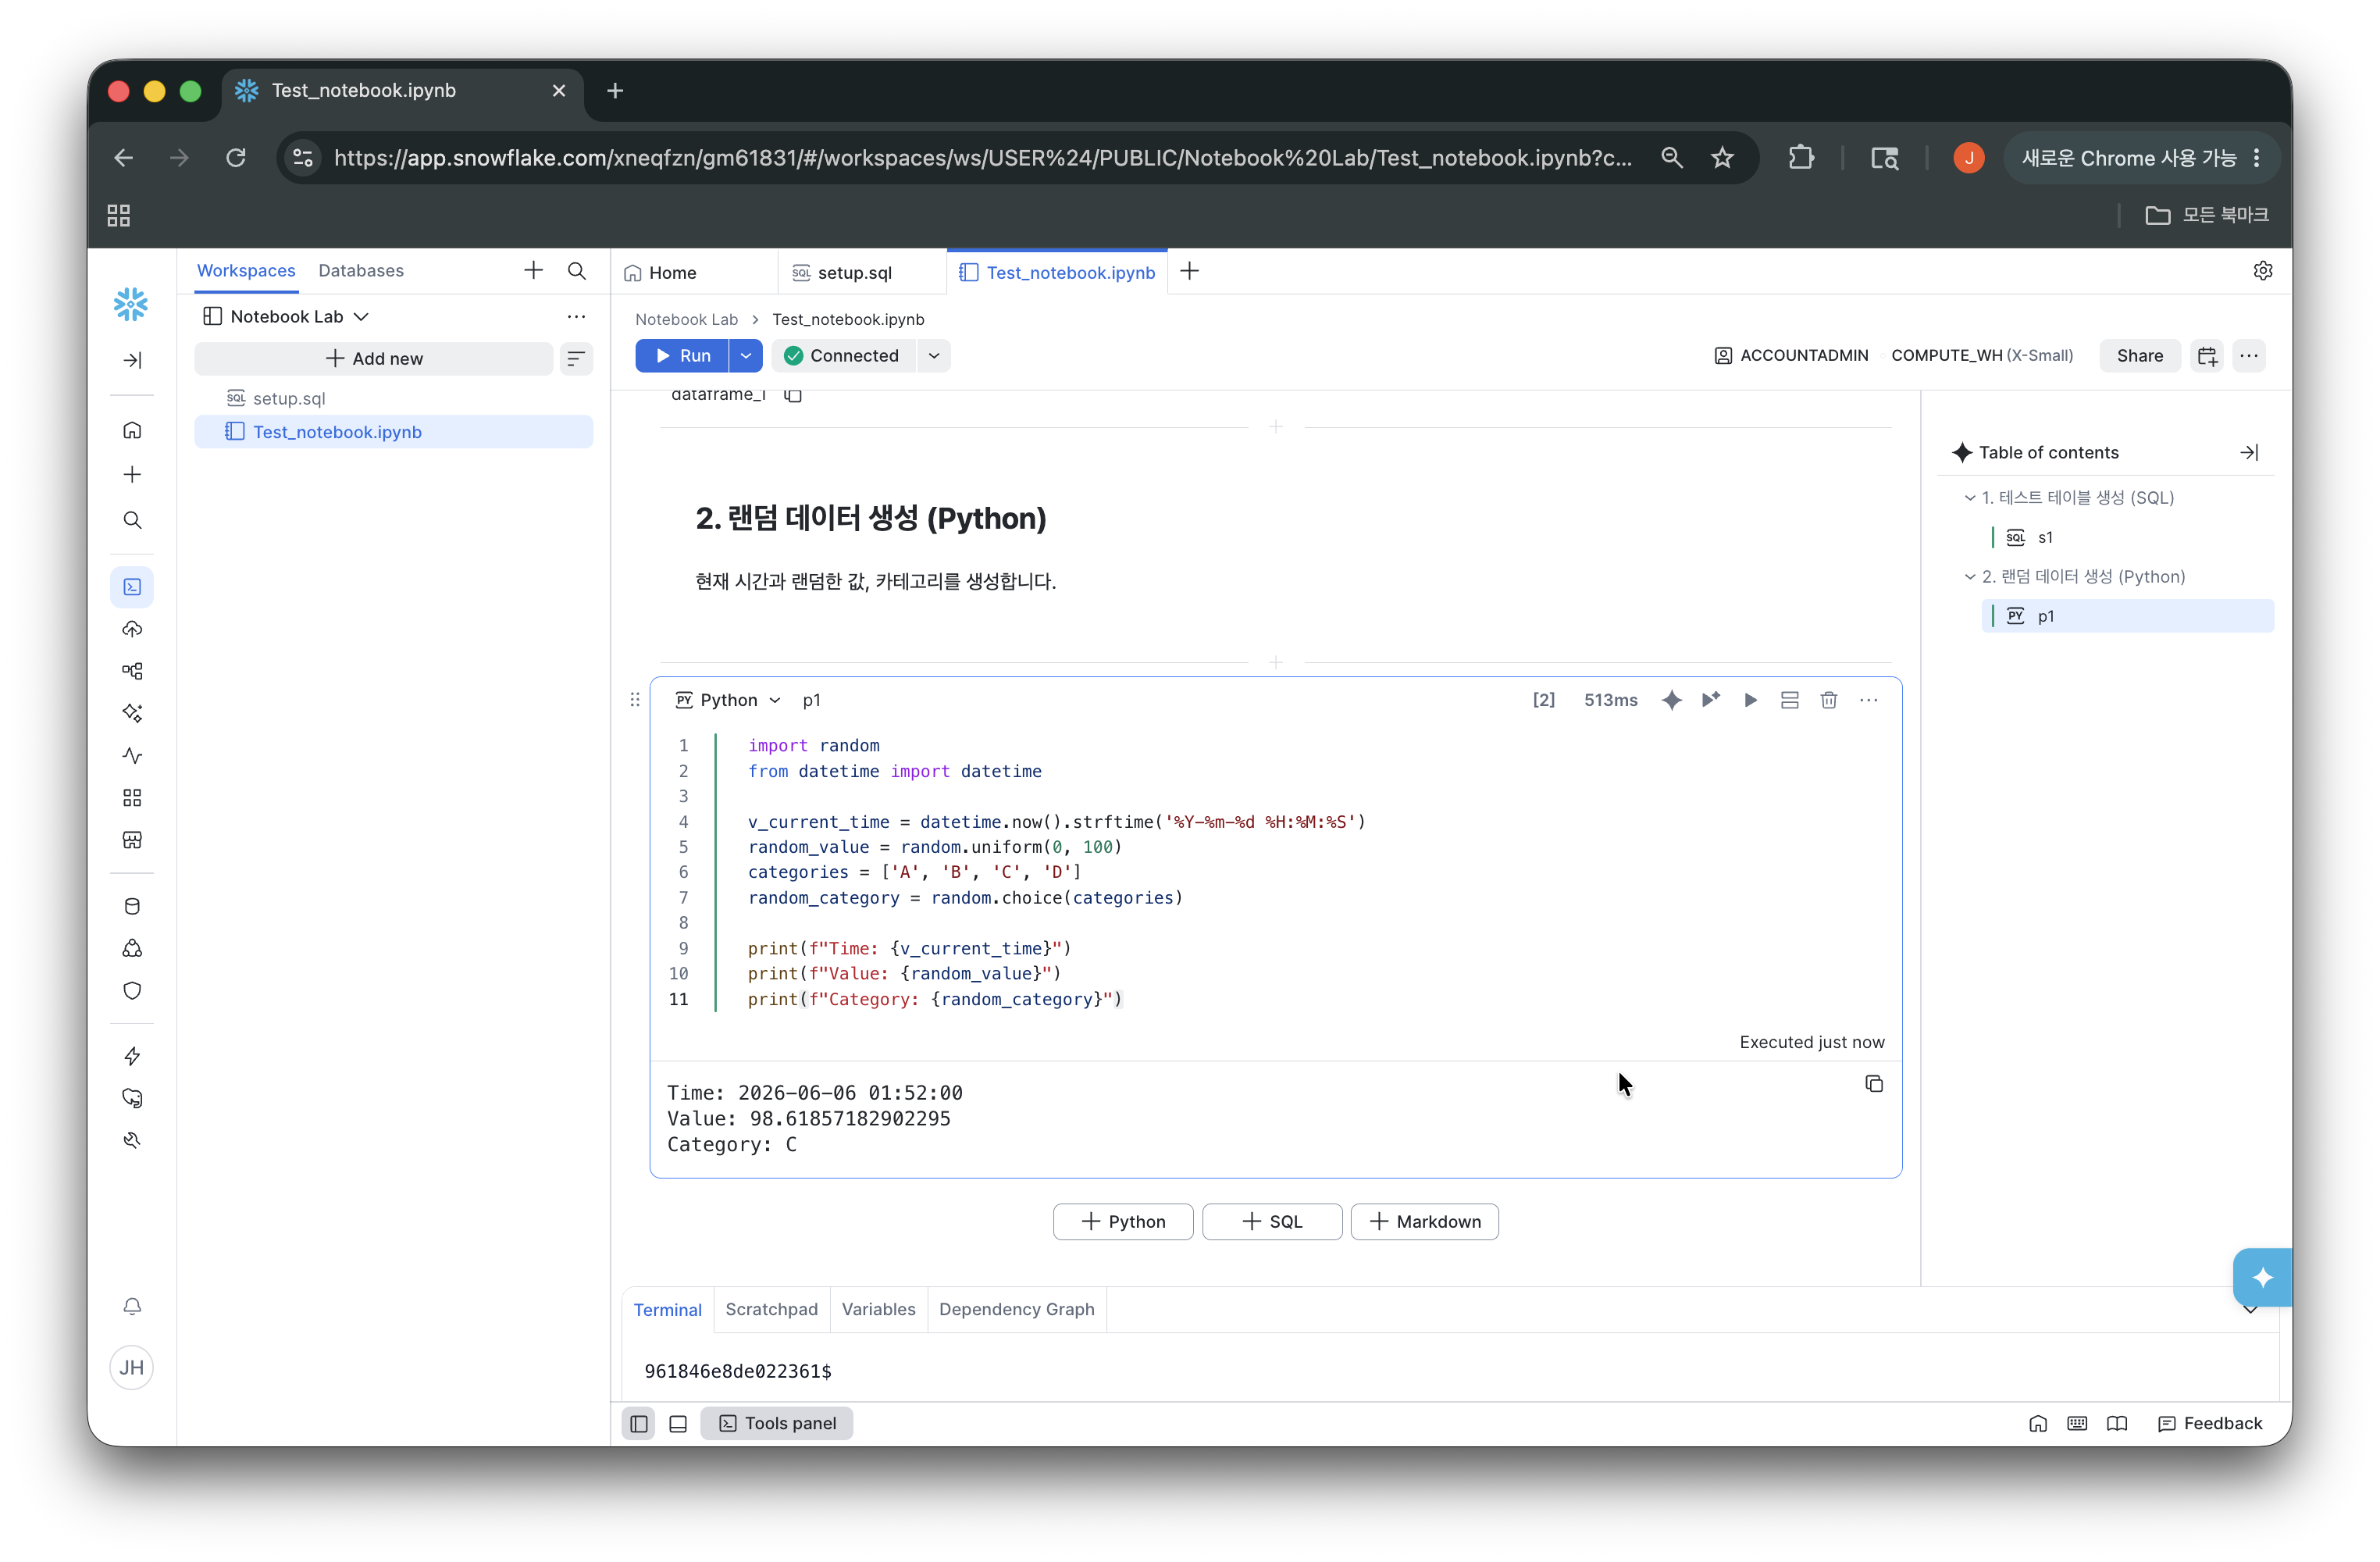
Task: Switch to the Variables tab
Action: 878,1309
